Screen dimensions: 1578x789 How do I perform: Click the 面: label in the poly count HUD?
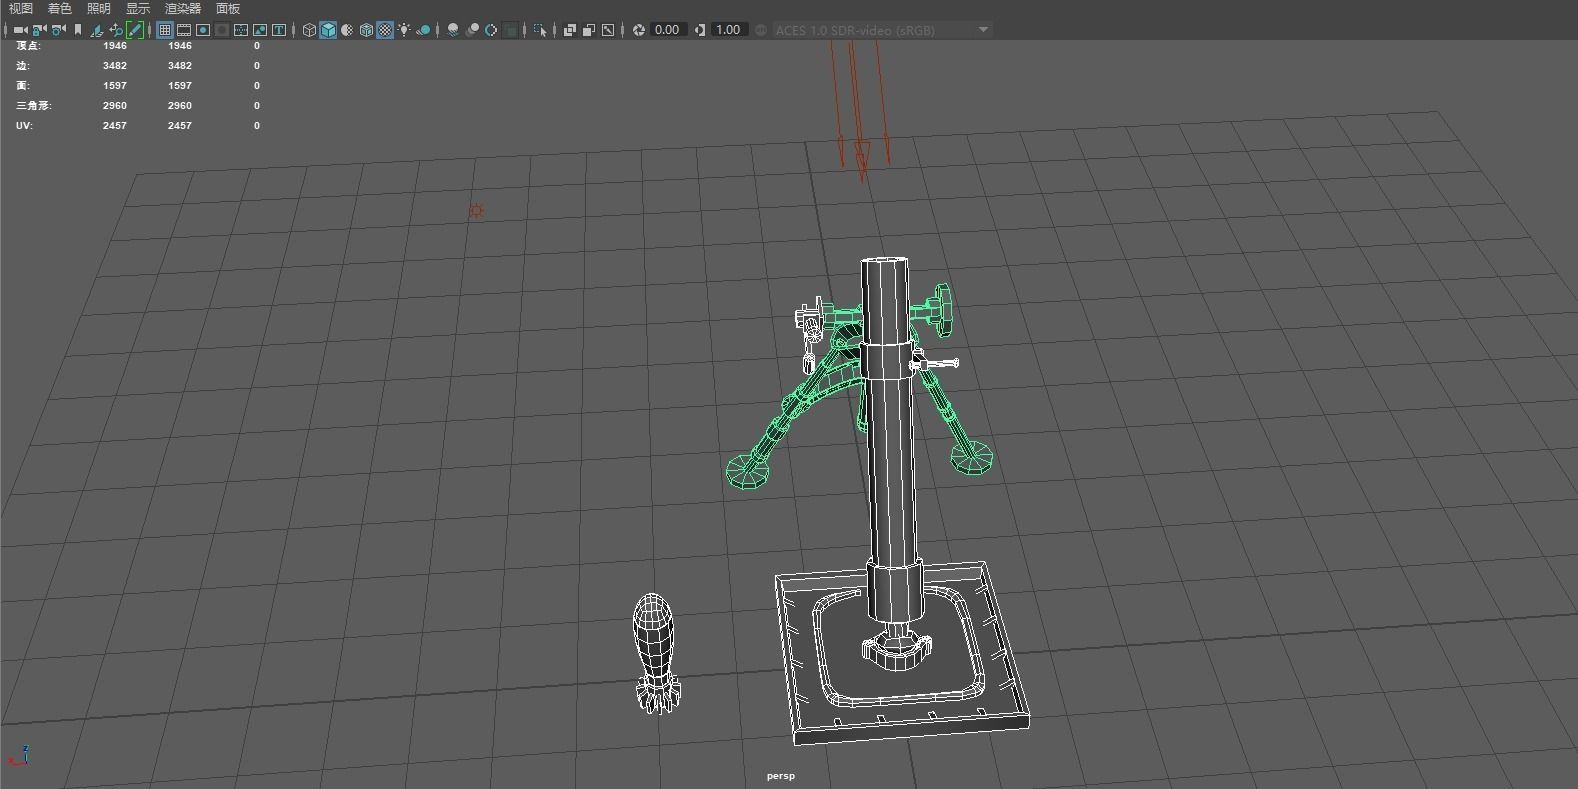click(22, 86)
